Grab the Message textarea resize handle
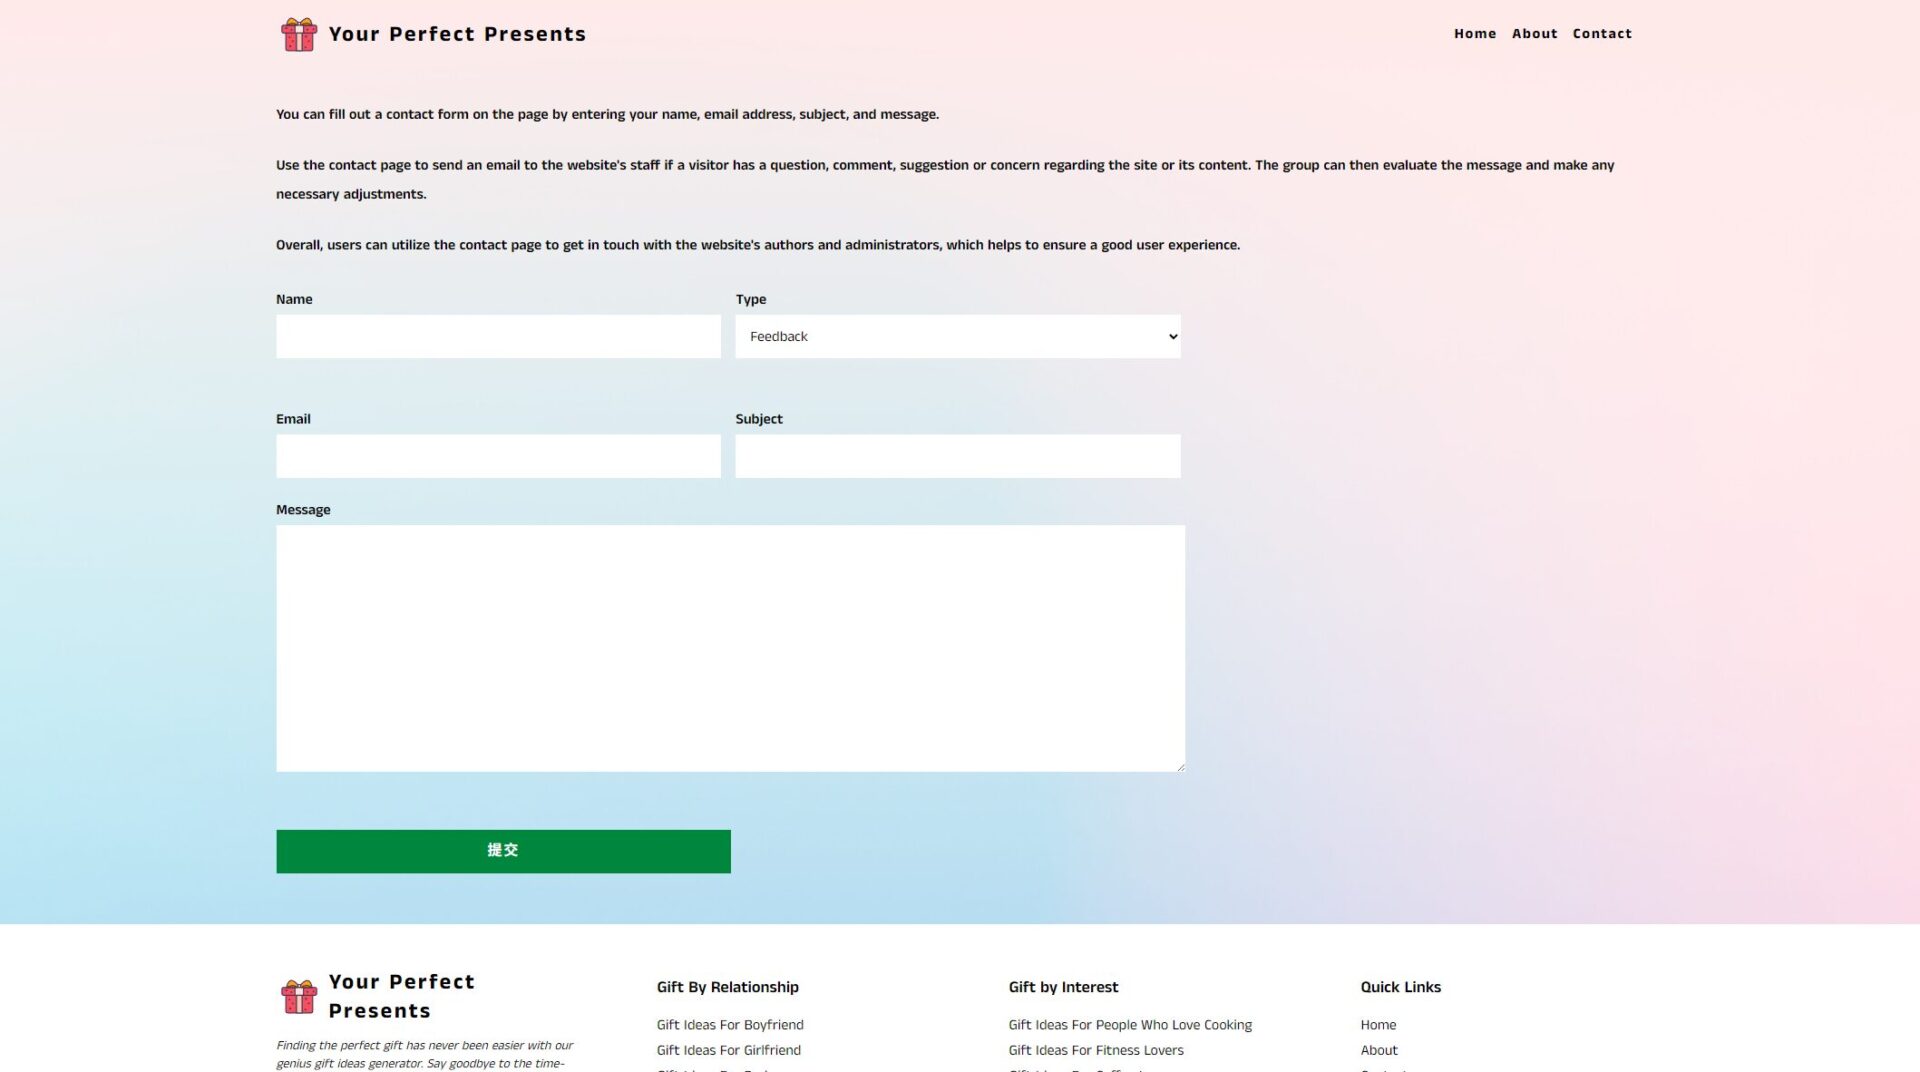Viewport: 1920px width, 1072px height. point(1180,767)
